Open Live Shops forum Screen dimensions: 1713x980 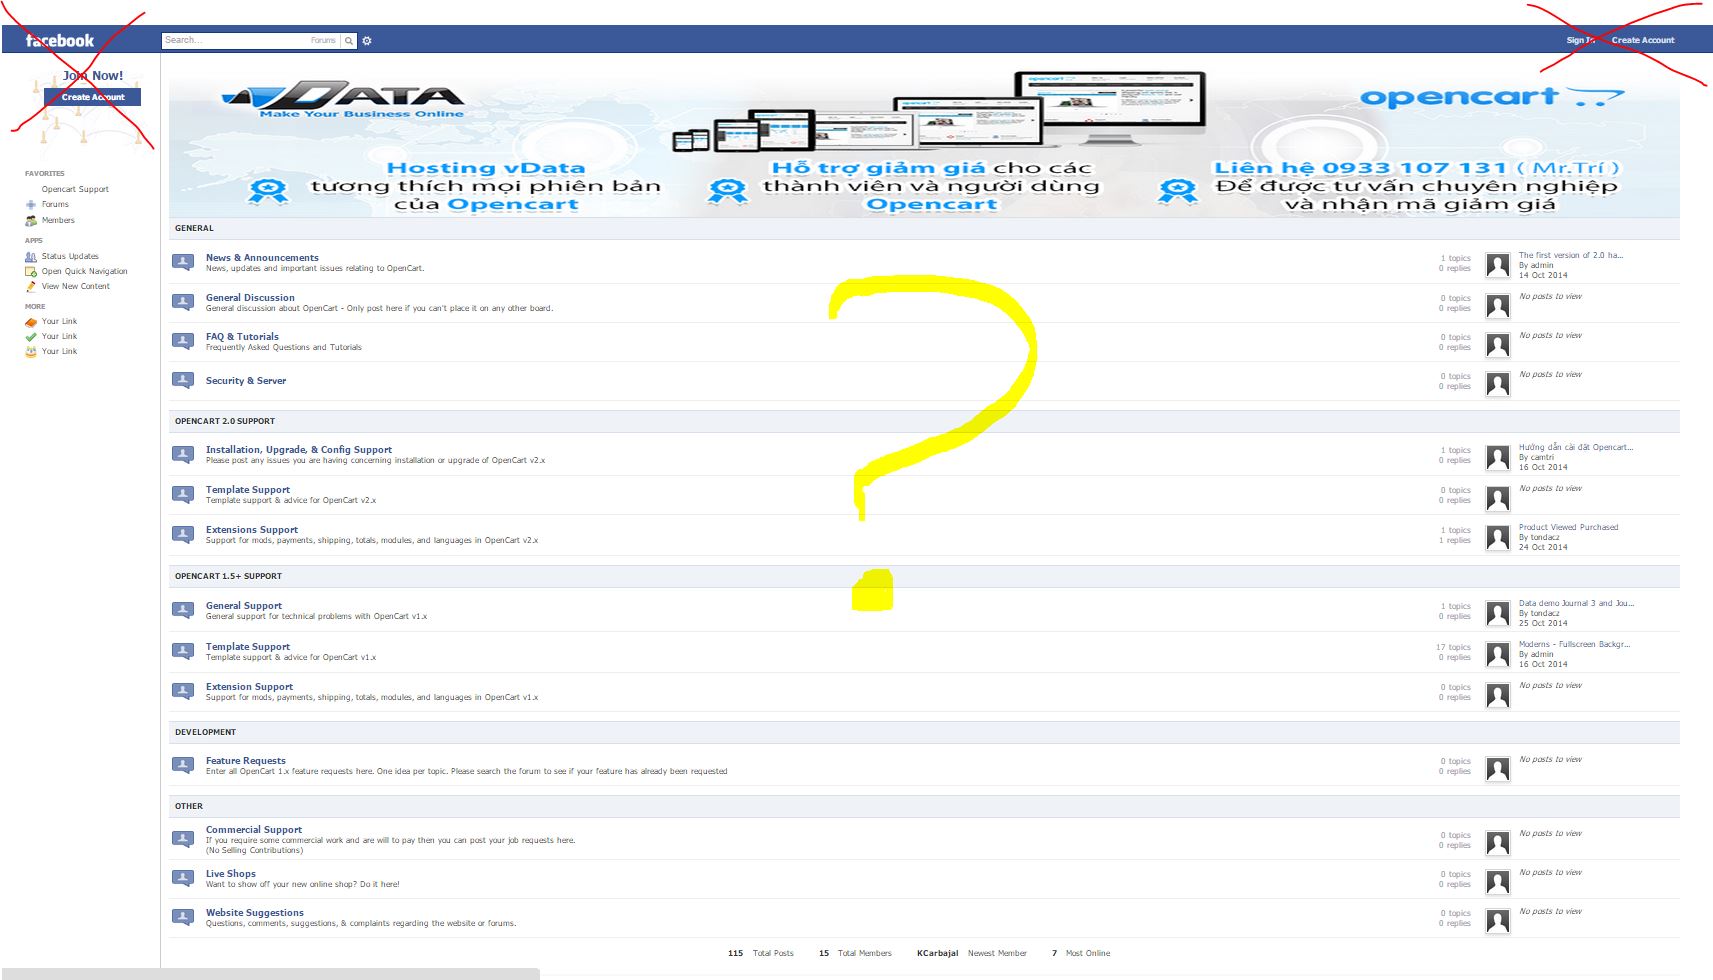(231, 874)
